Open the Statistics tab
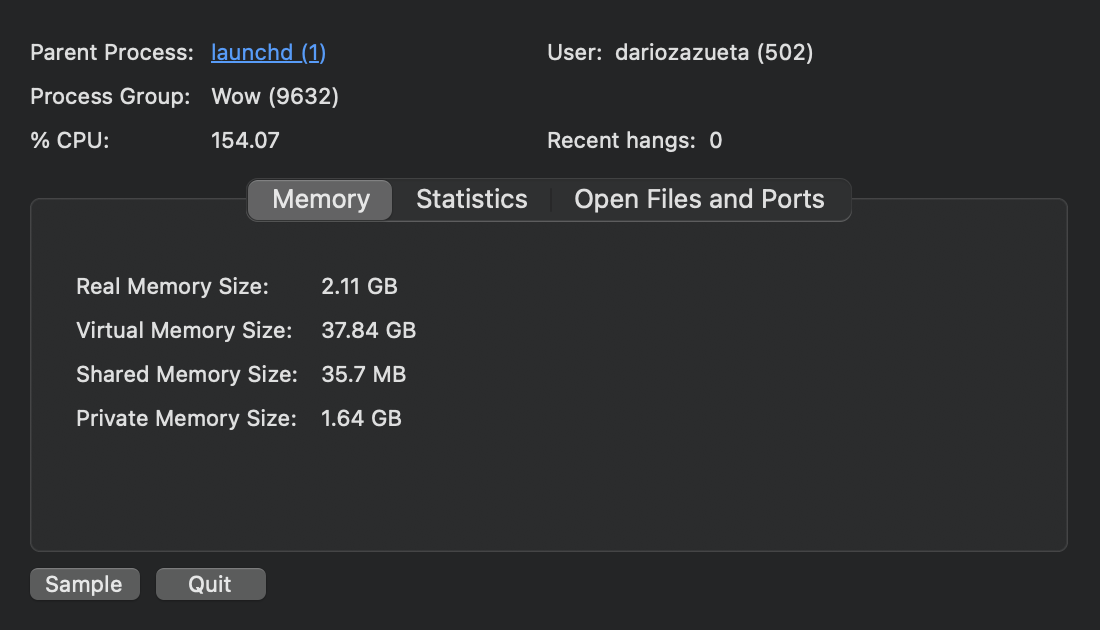This screenshot has height=630, width=1100. 471,200
